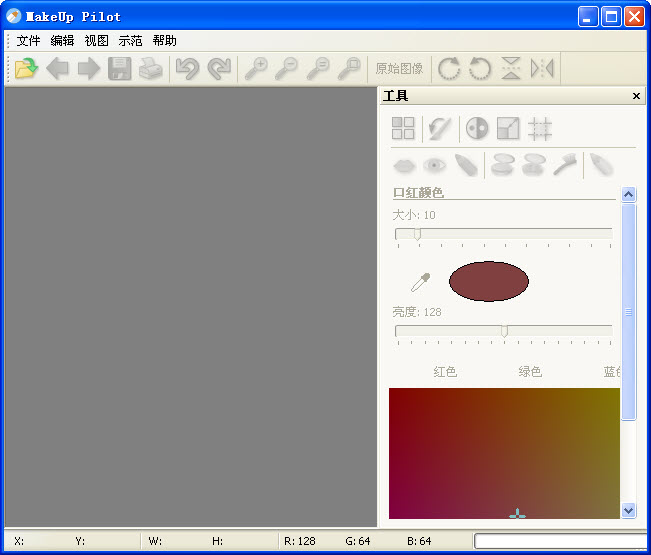Viewport: 651px width, 555px height.
Task: Click the 原始图像 button
Action: coord(399,69)
